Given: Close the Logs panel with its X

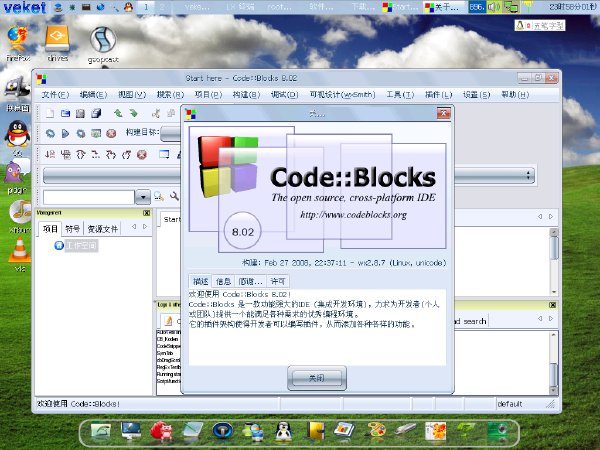Looking at the screenshot, I should pos(553,305).
